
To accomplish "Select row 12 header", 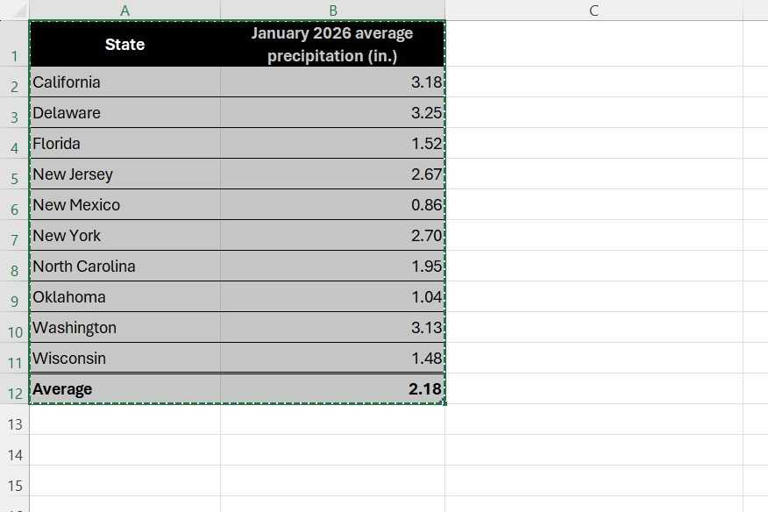I will coord(14,389).
